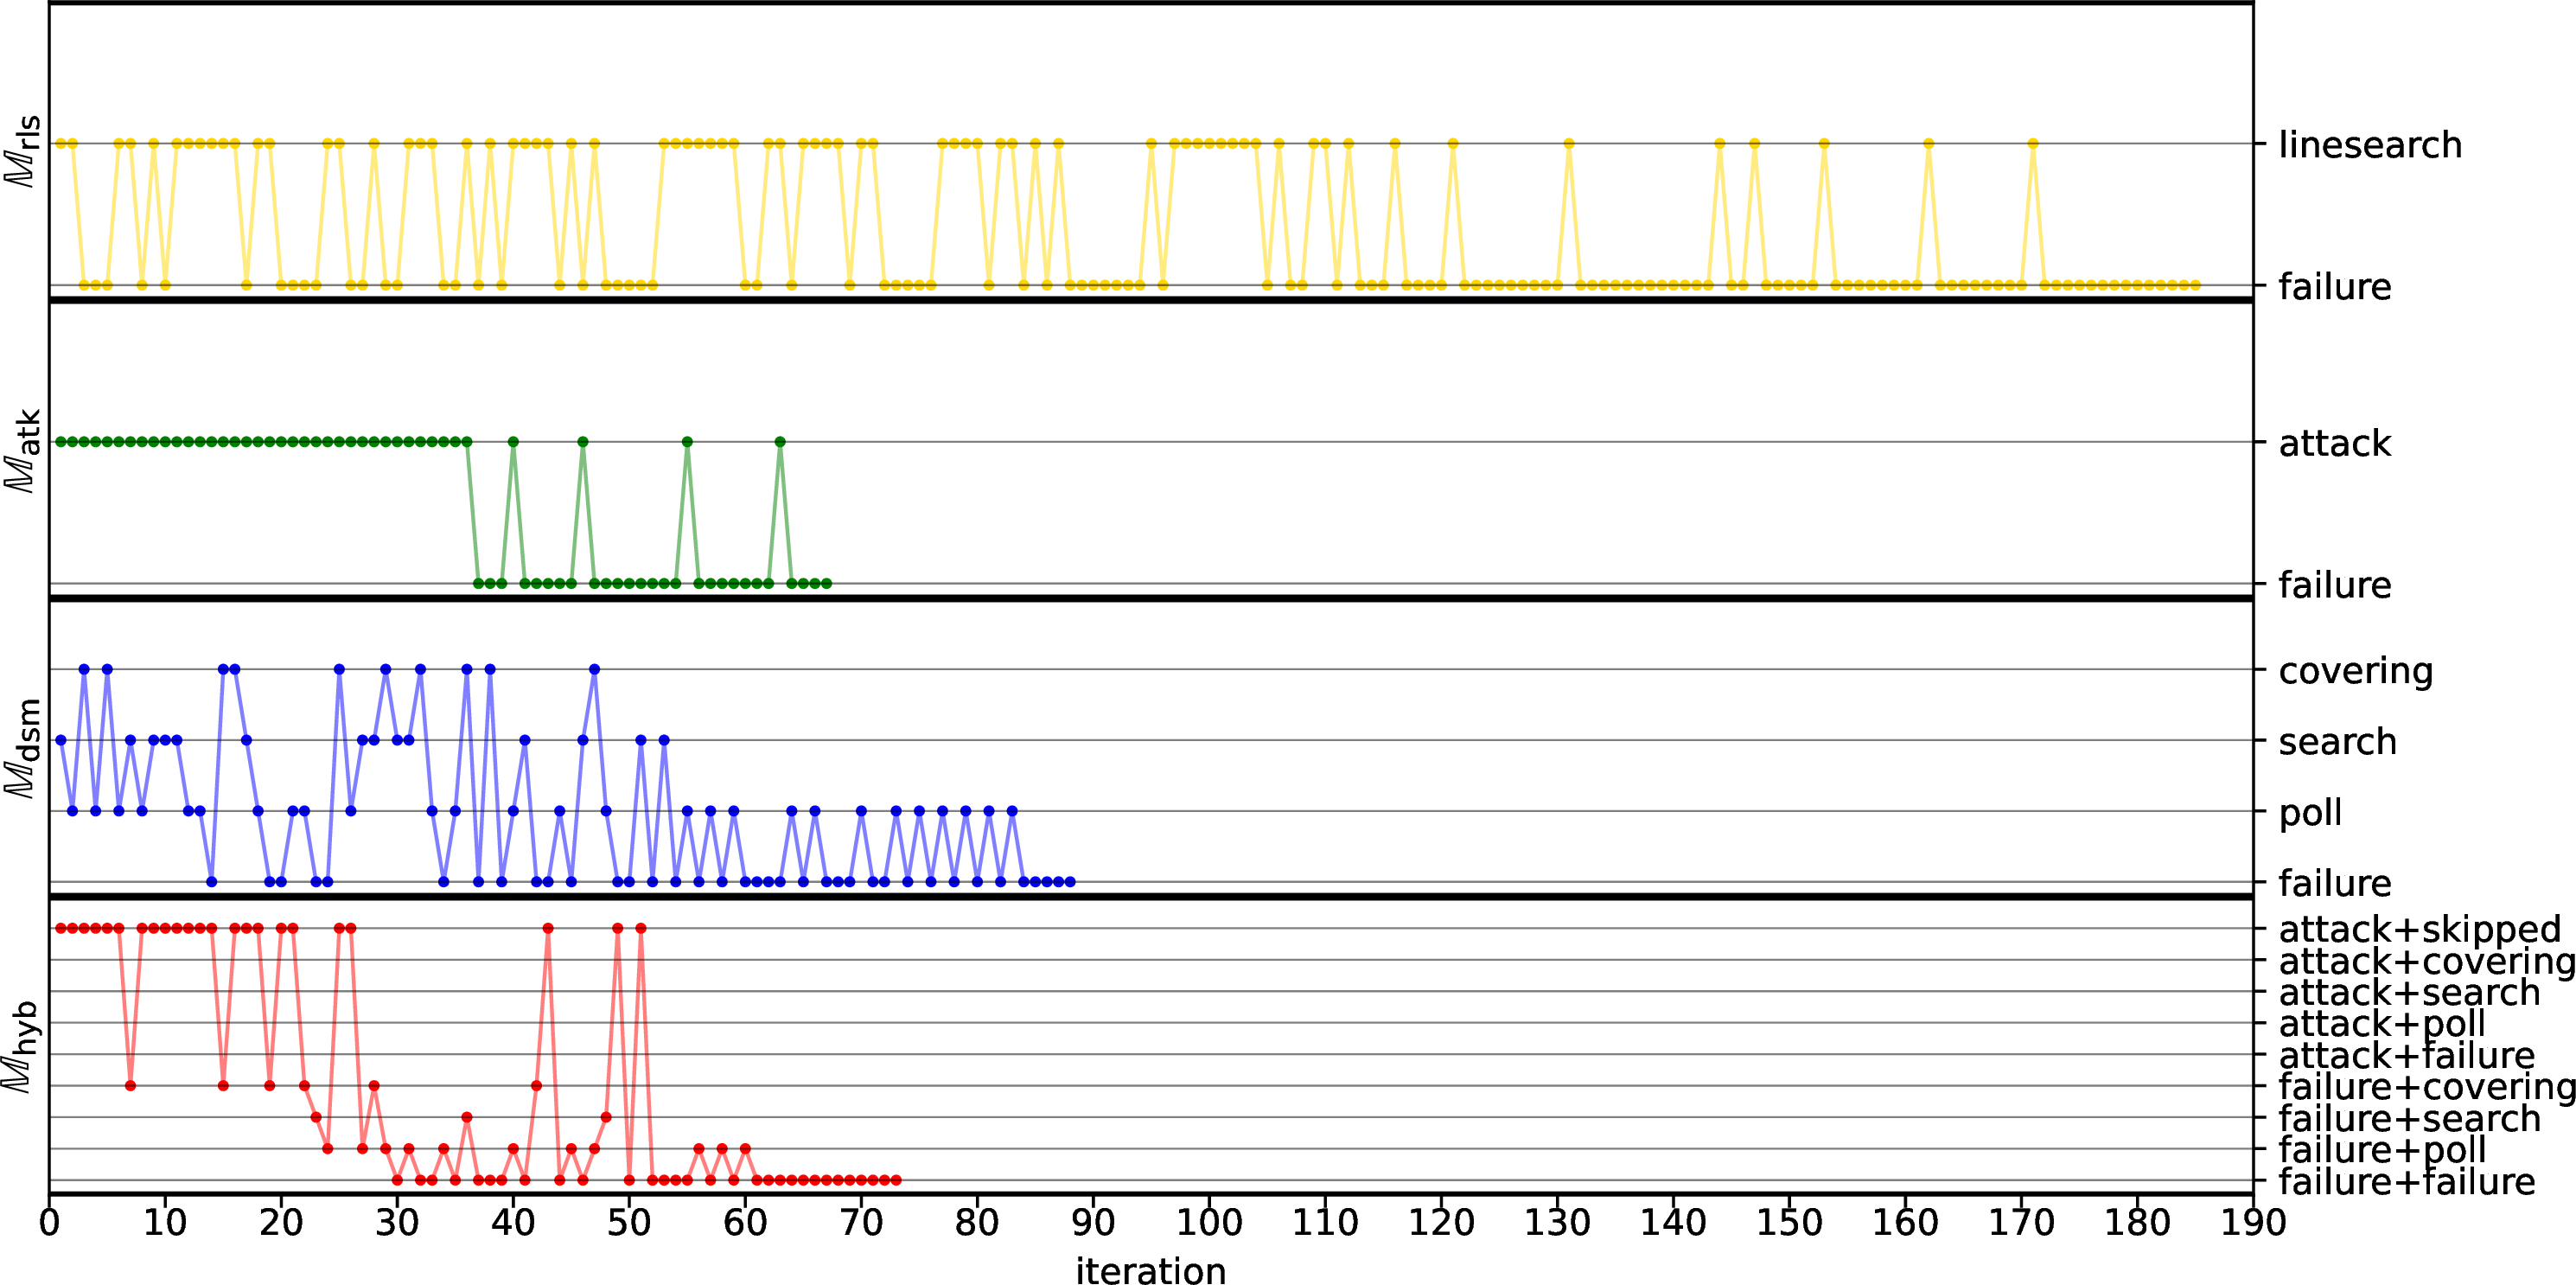2576x1285 pixels.
Task: Click the 'attack+failure' axis label
Action: [x=2406, y=1055]
